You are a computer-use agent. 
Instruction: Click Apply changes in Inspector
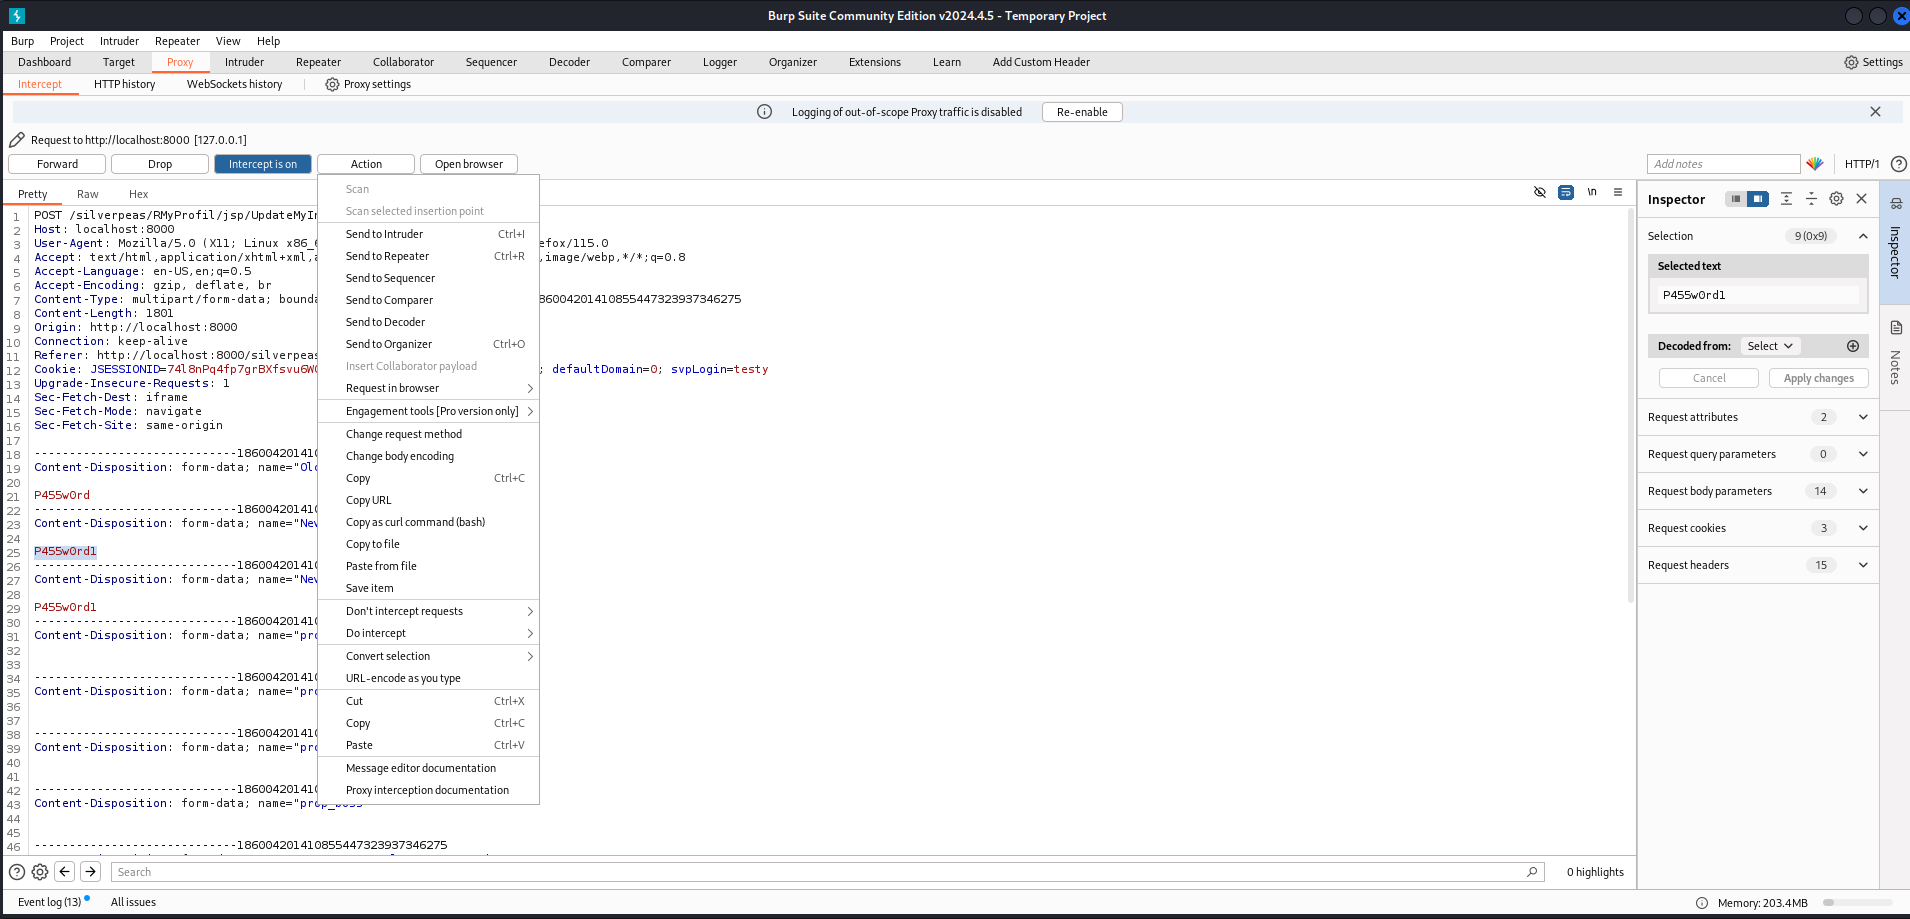coord(1818,378)
